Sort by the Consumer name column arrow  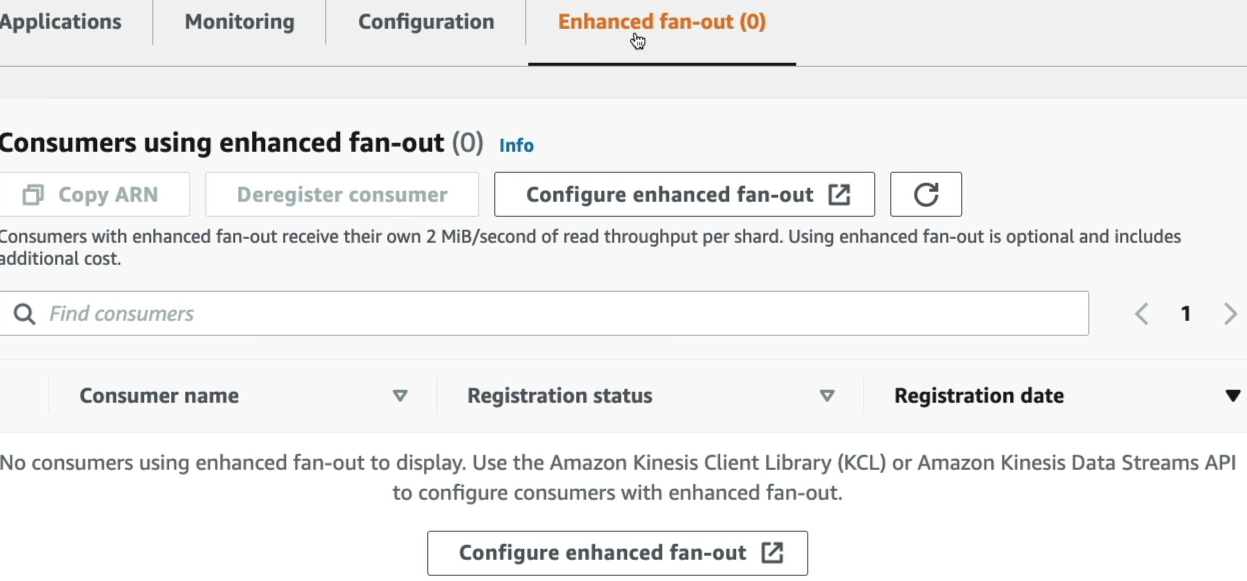point(400,396)
